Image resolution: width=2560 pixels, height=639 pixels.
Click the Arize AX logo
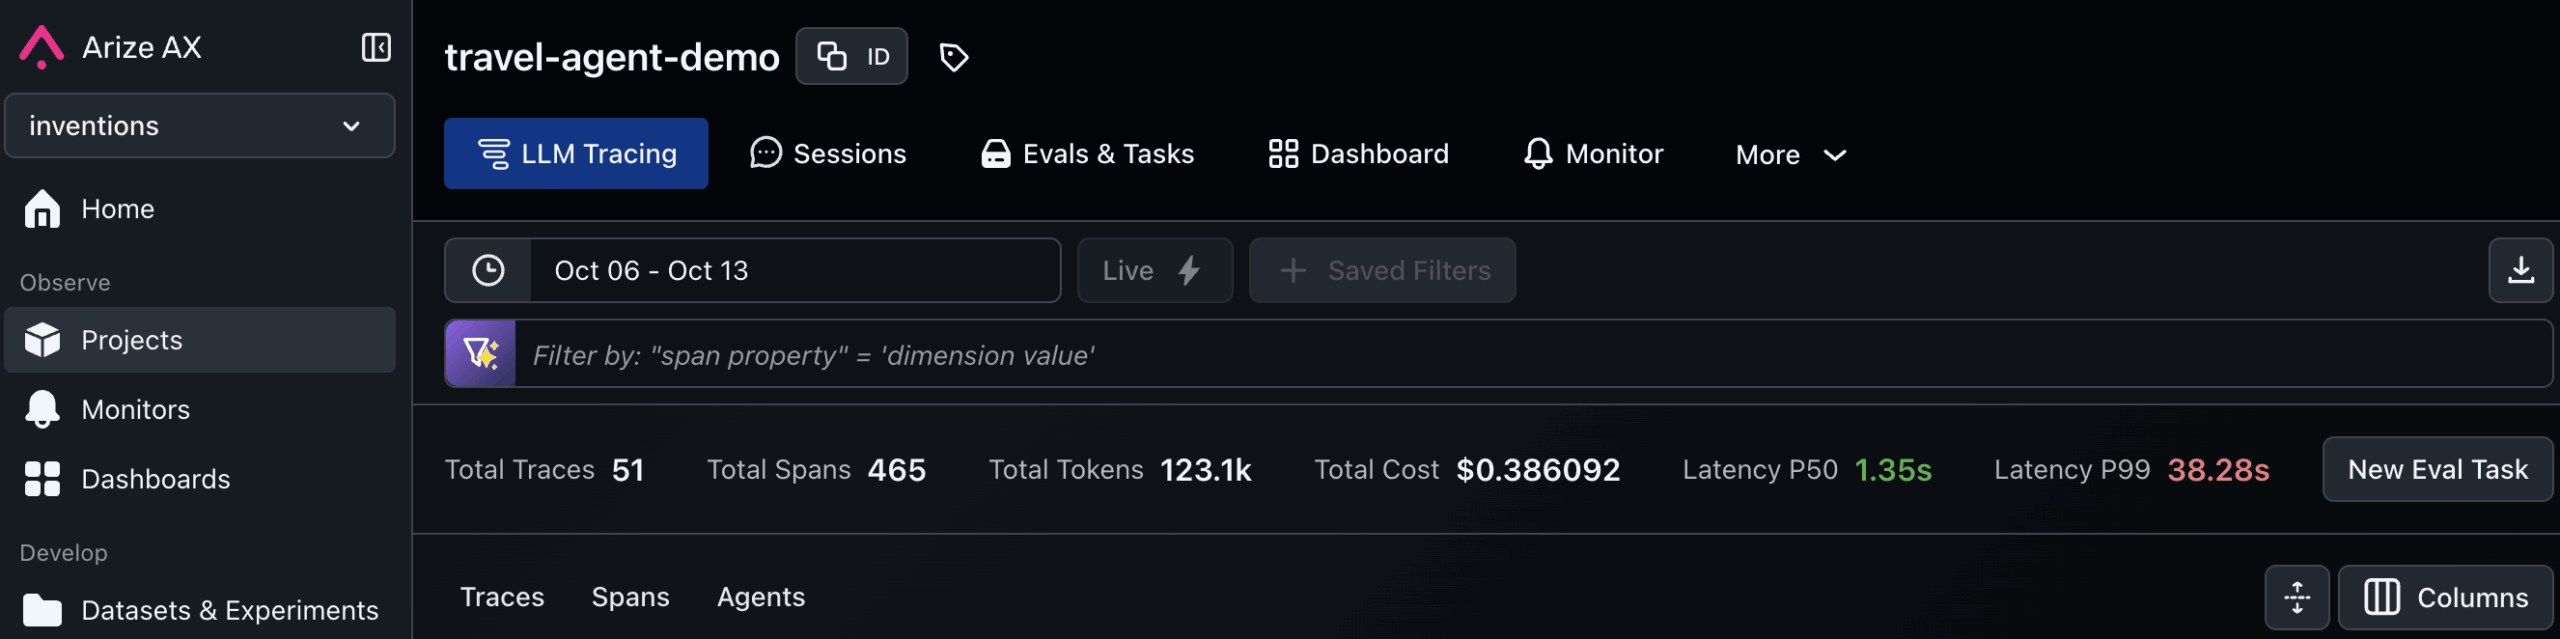click(x=42, y=47)
